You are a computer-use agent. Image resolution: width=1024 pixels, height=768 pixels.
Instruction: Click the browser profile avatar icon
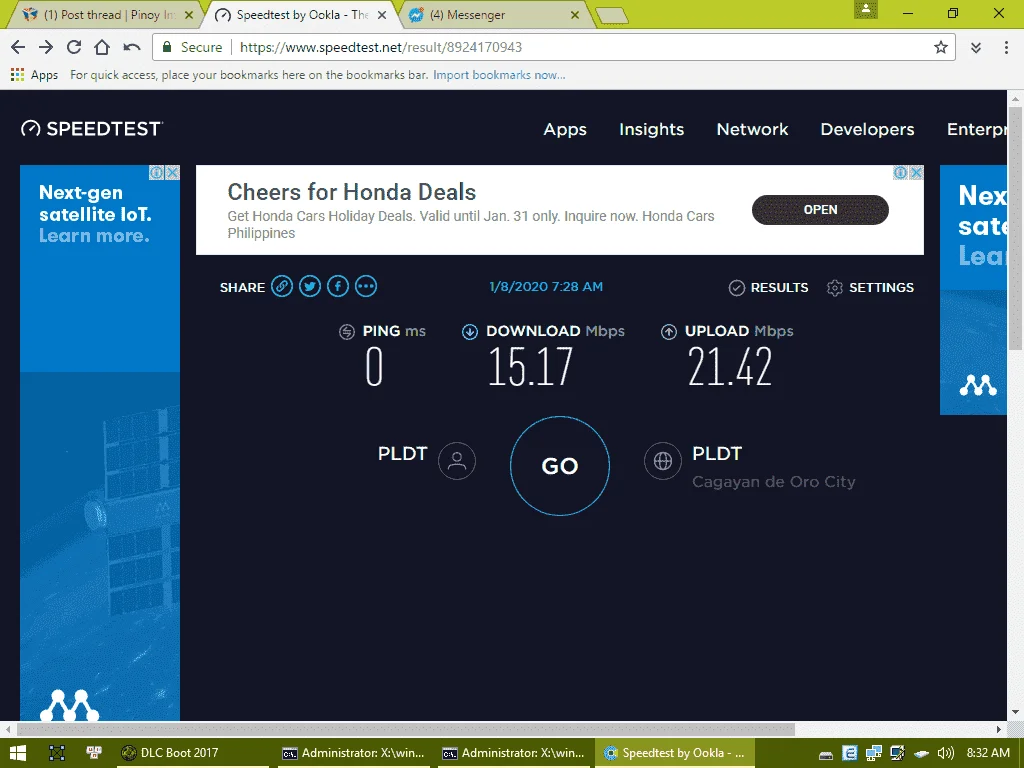866,8
